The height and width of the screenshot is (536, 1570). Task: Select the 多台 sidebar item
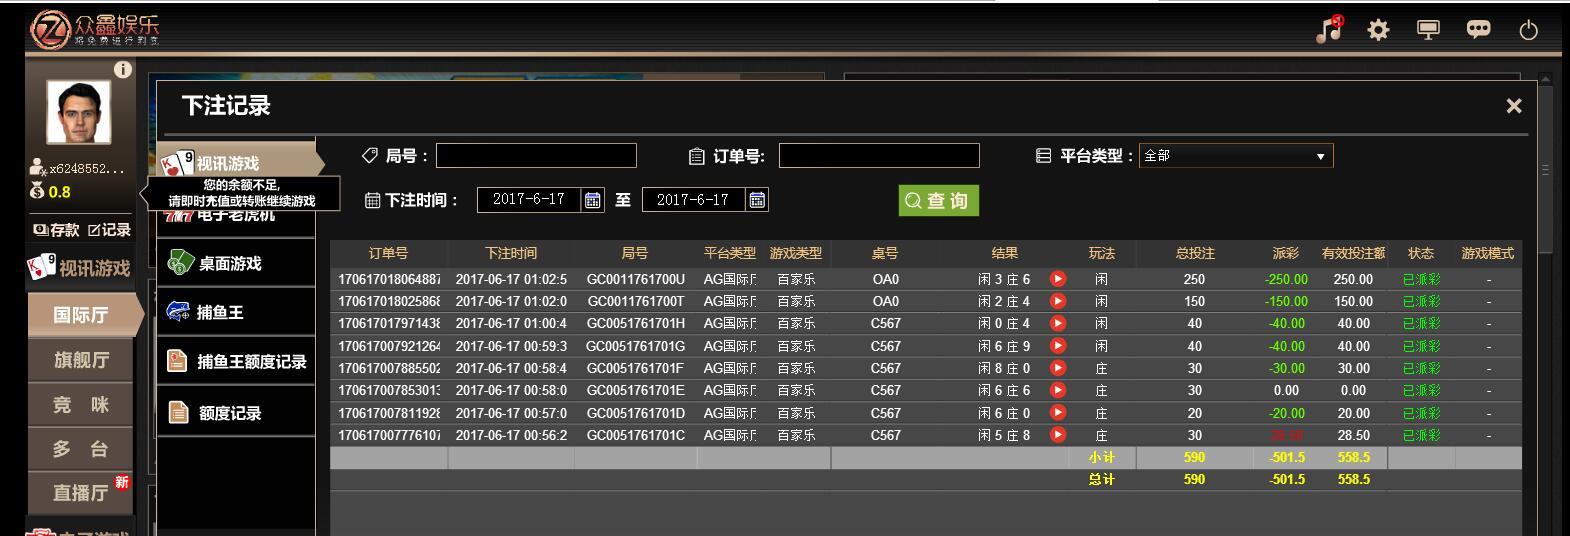coord(80,449)
